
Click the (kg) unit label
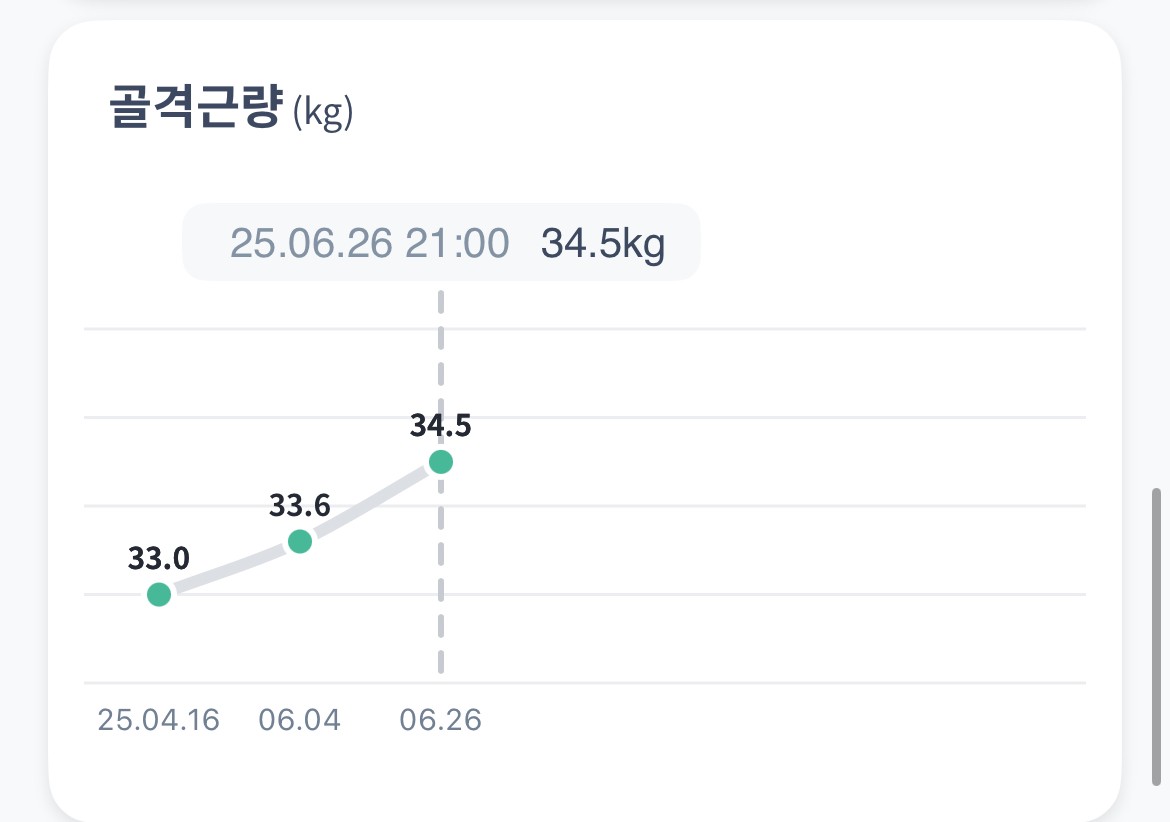(x=322, y=114)
